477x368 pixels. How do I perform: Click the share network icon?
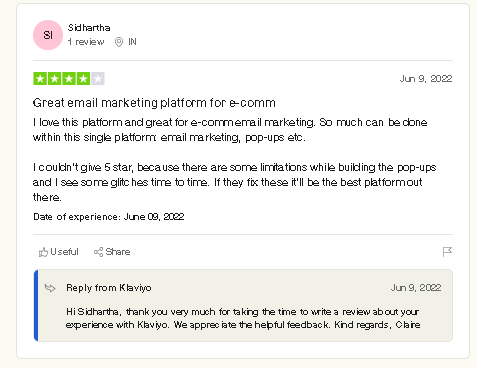coord(98,252)
